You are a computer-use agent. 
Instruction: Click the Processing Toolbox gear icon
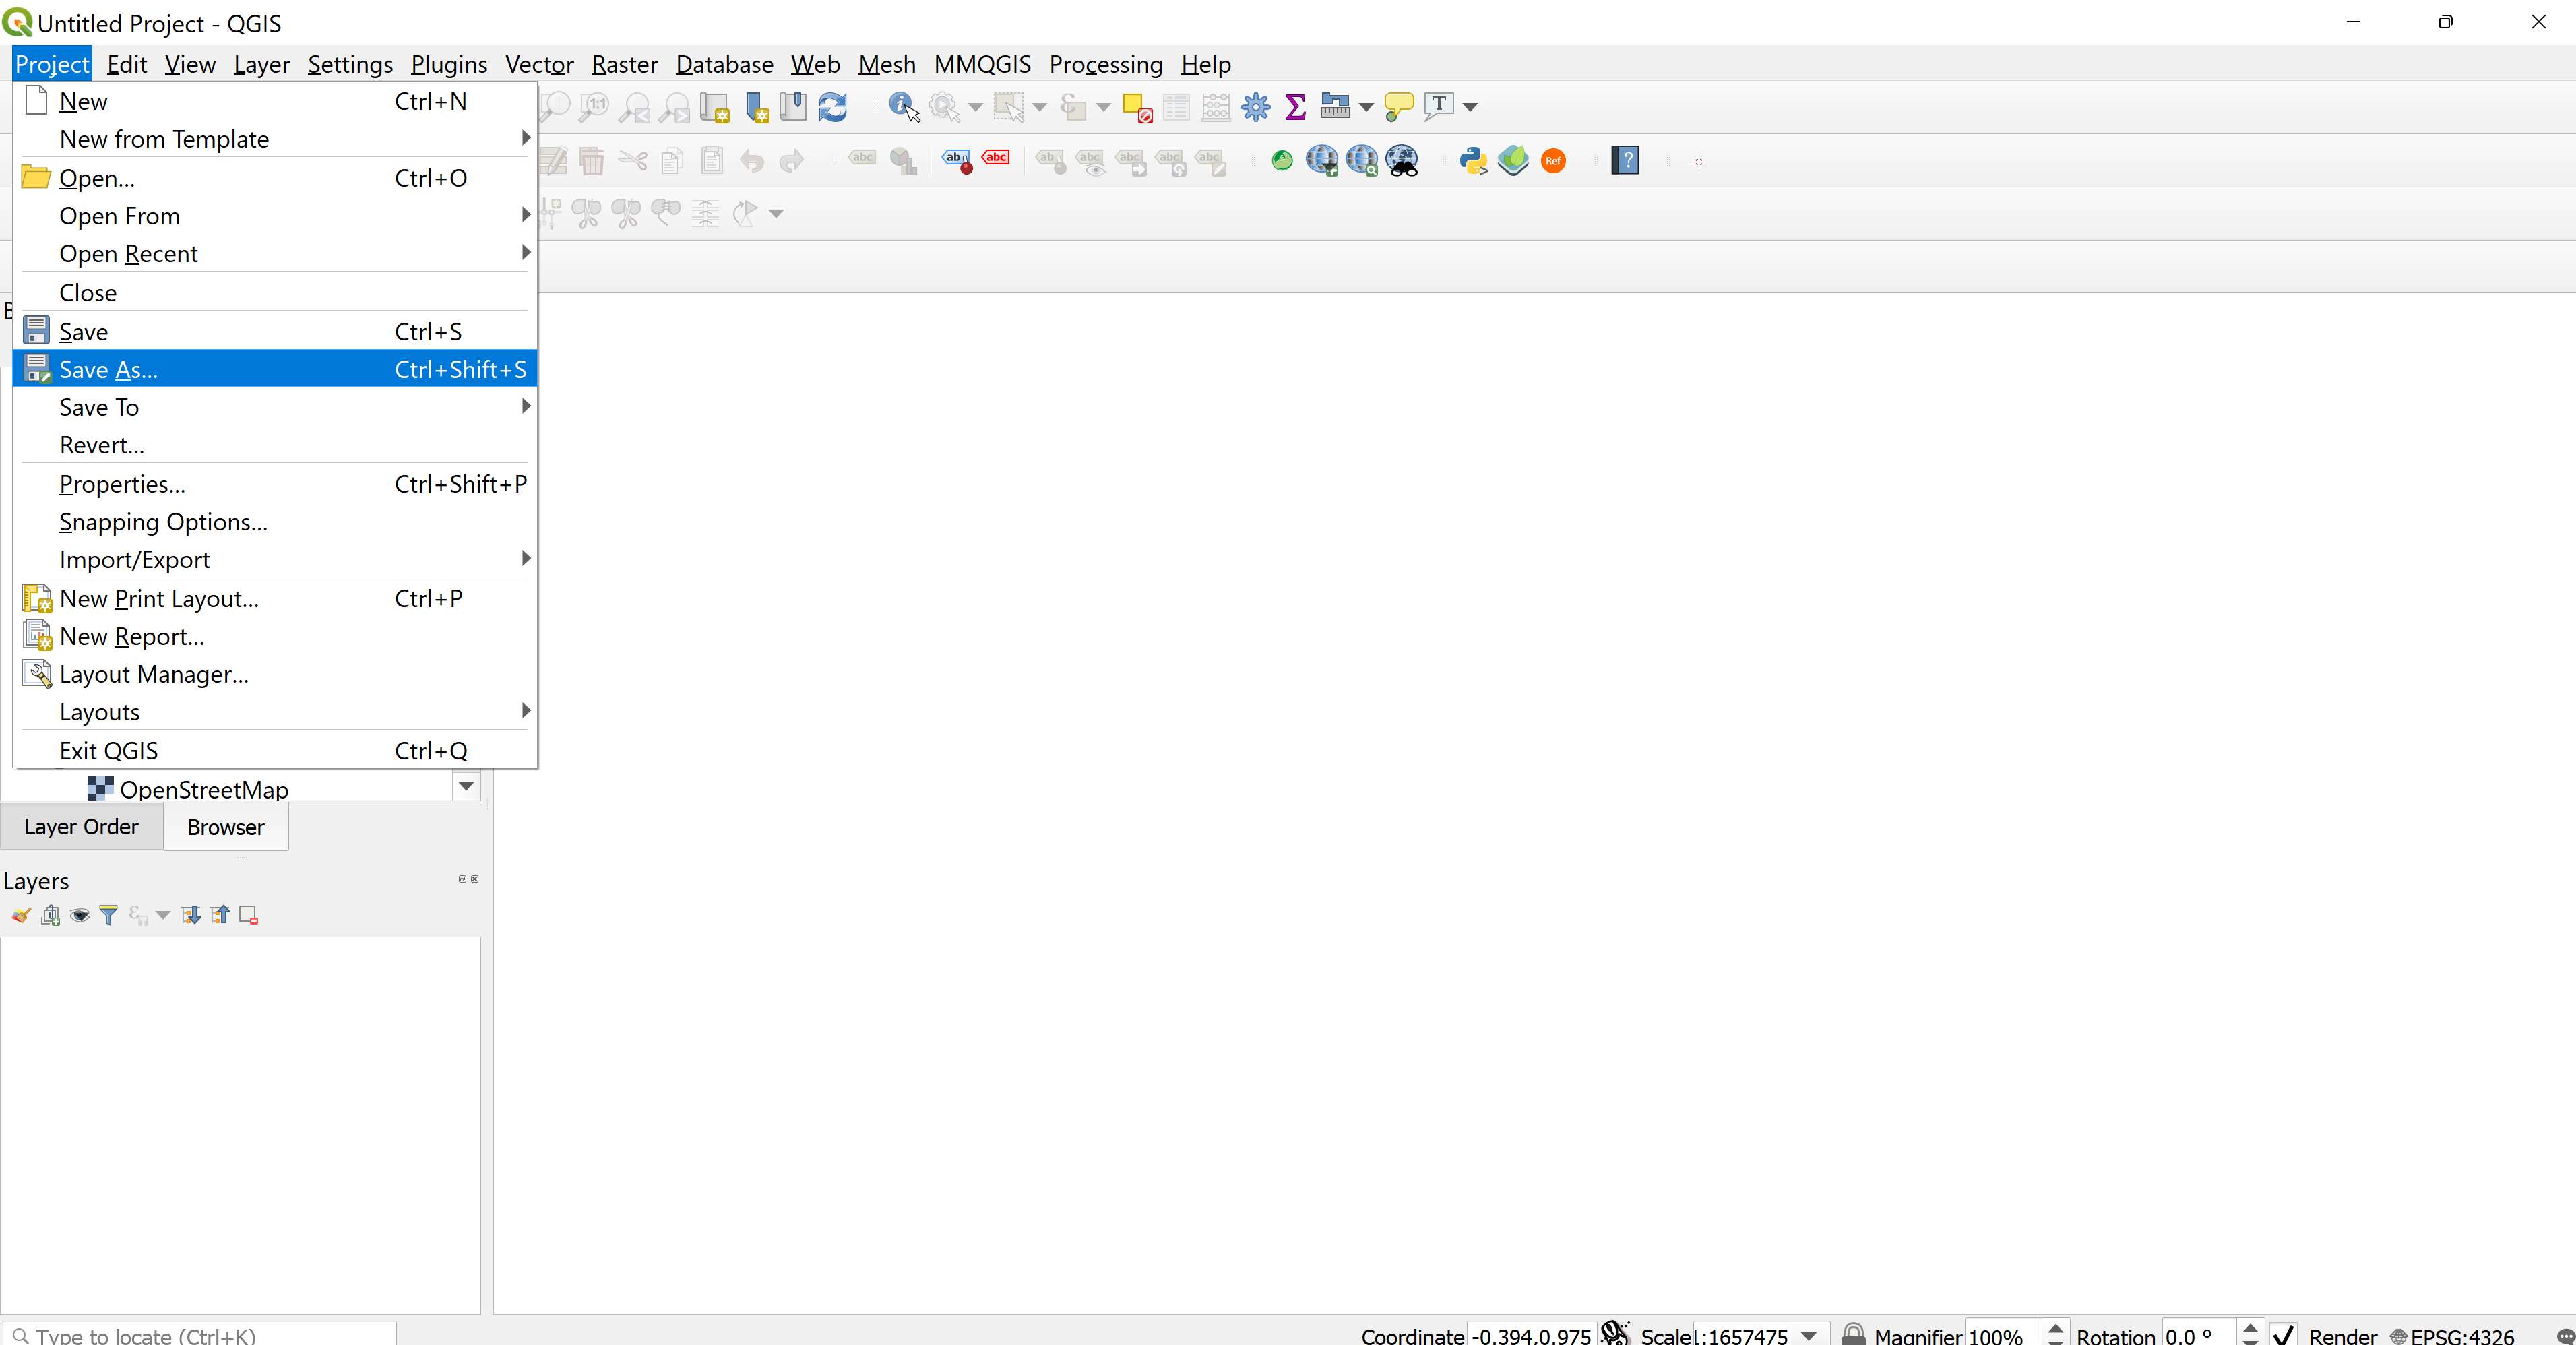point(1255,106)
